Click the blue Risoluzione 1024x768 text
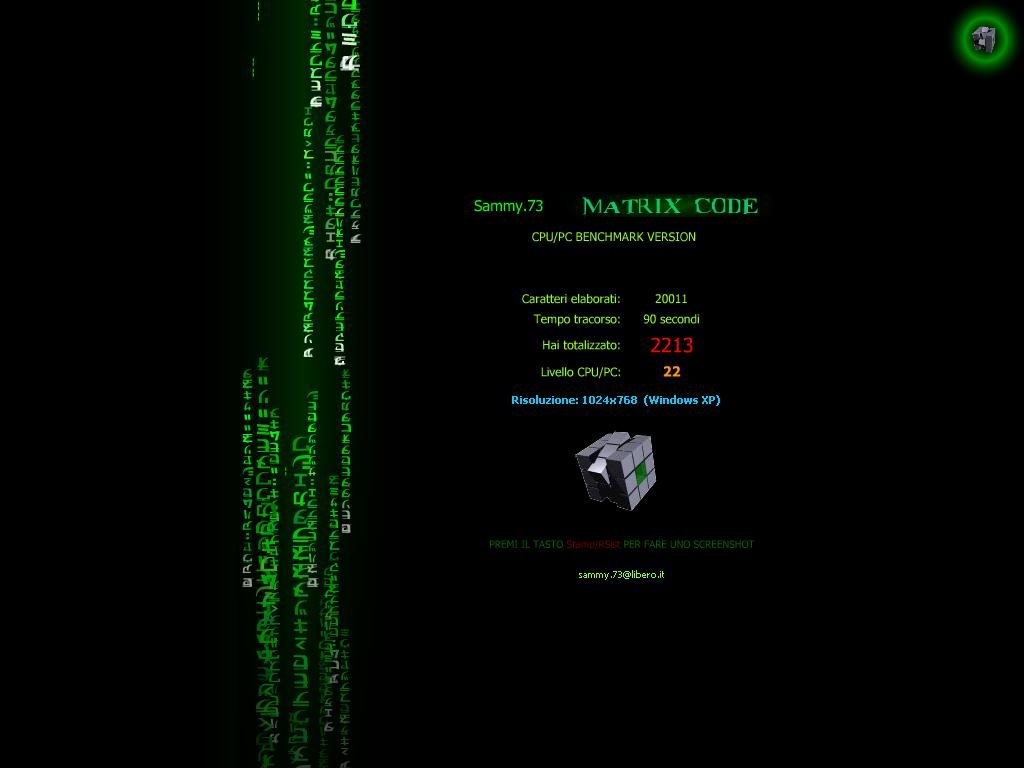Screen dimensions: 1024x769 (574, 400)
